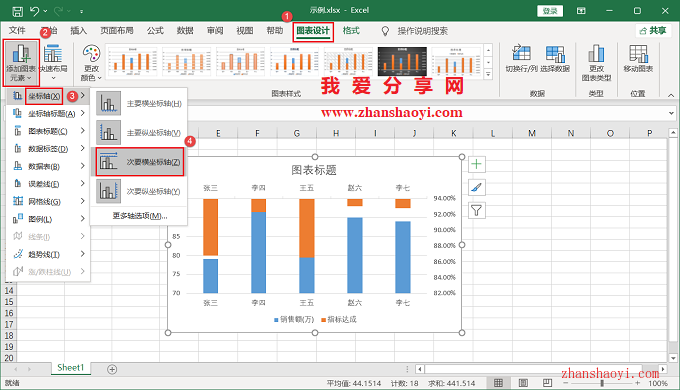The width and height of the screenshot is (680, 390).
Task: Click the chart title text
Action: pyautogui.click(x=314, y=170)
